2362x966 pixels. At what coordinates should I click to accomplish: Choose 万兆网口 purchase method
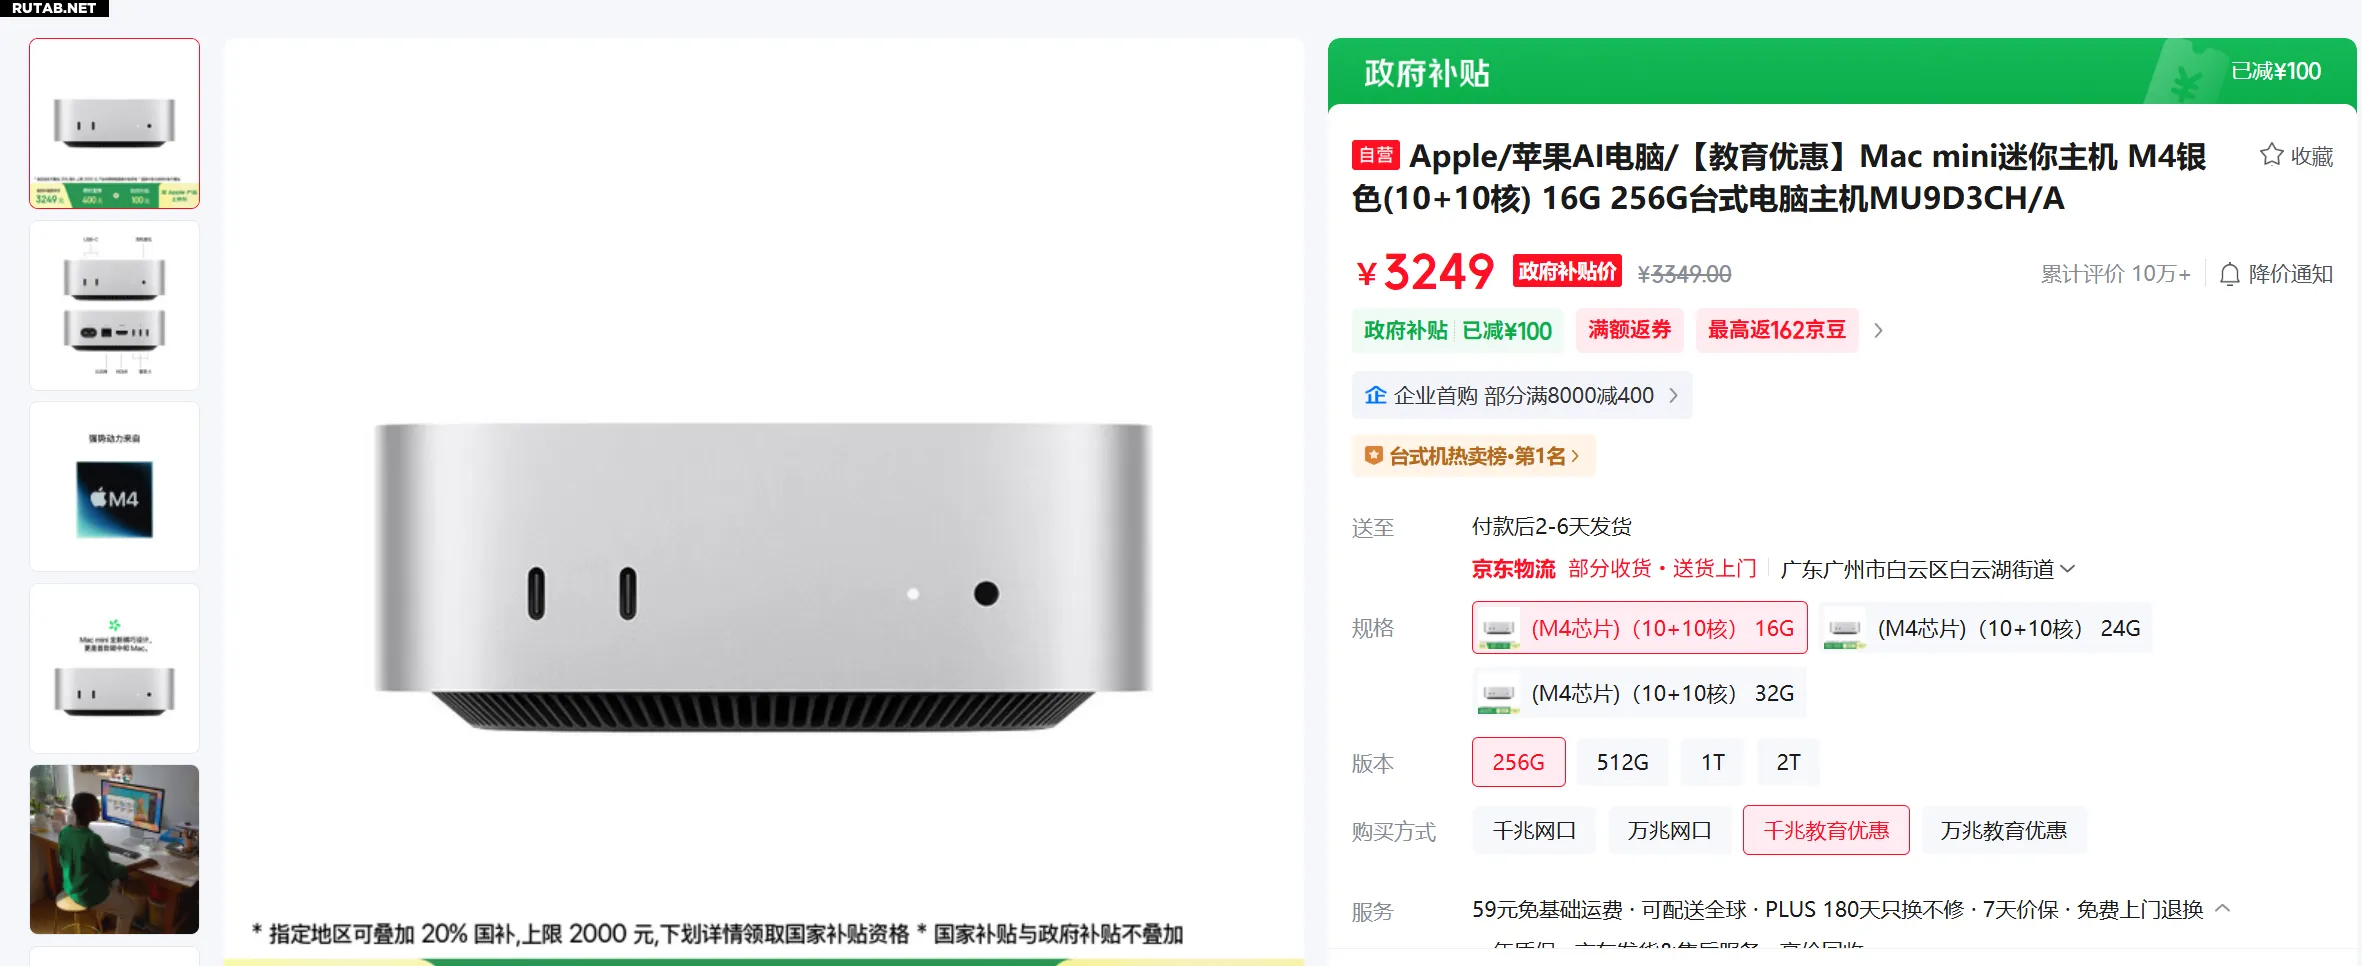click(1669, 830)
